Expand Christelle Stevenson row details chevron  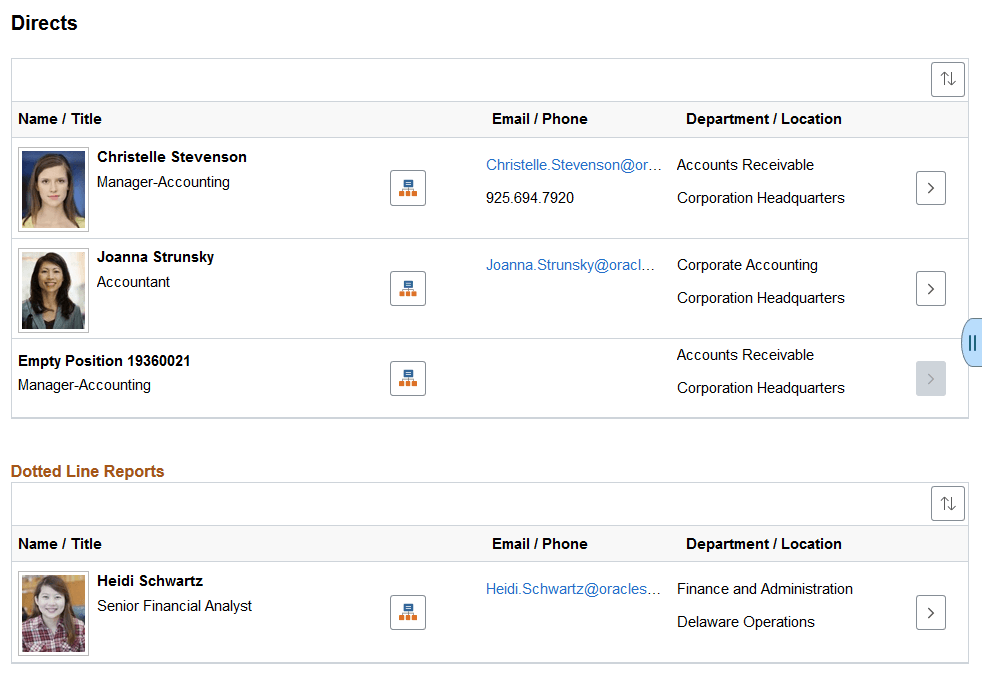click(x=930, y=188)
